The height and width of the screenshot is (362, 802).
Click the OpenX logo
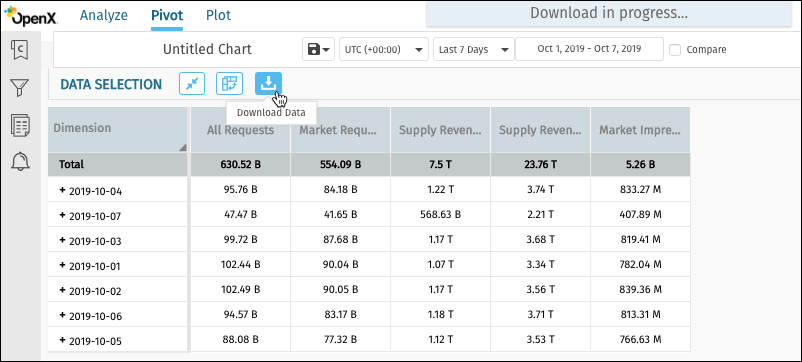point(30,16)
